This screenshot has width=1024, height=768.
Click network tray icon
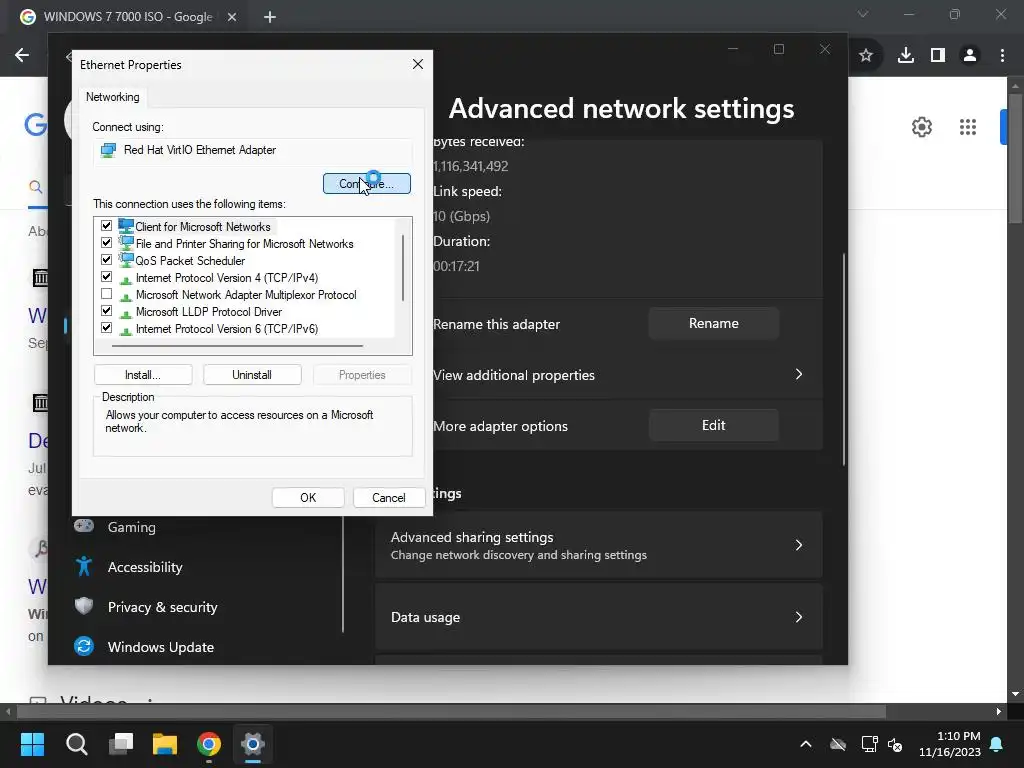[x=869, y=744]
